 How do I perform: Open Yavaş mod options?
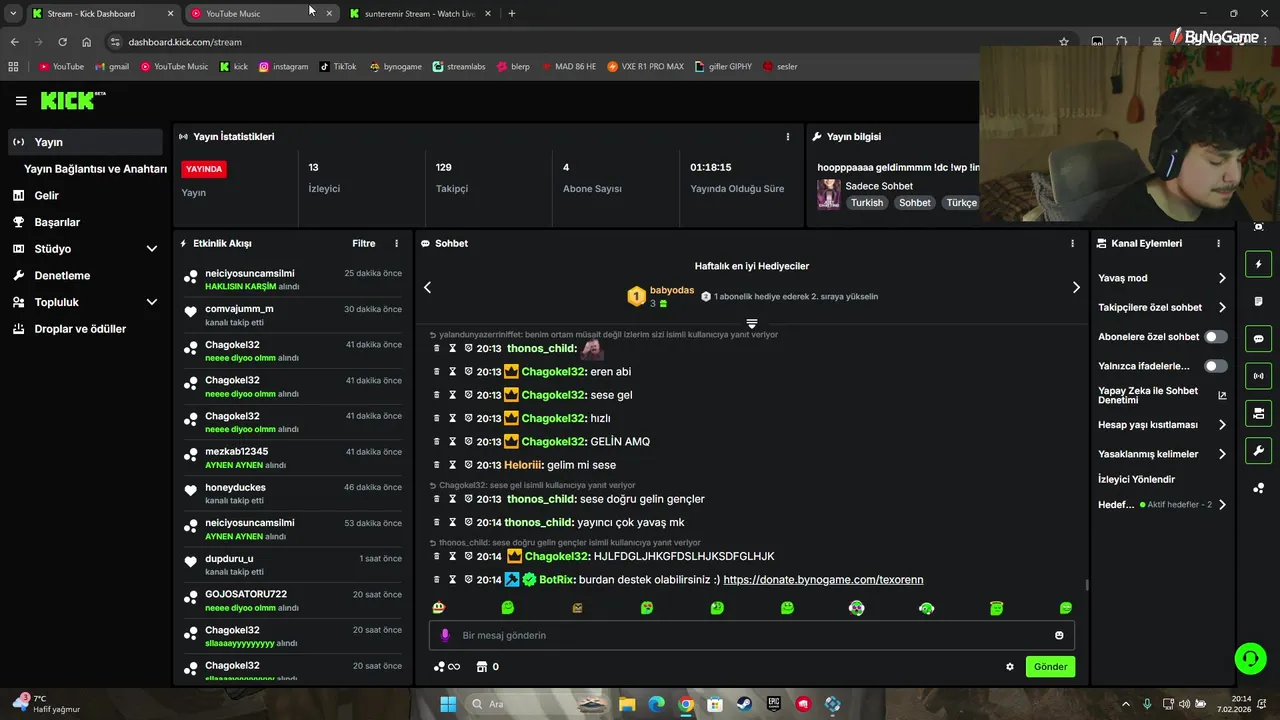coord(1162,278)
